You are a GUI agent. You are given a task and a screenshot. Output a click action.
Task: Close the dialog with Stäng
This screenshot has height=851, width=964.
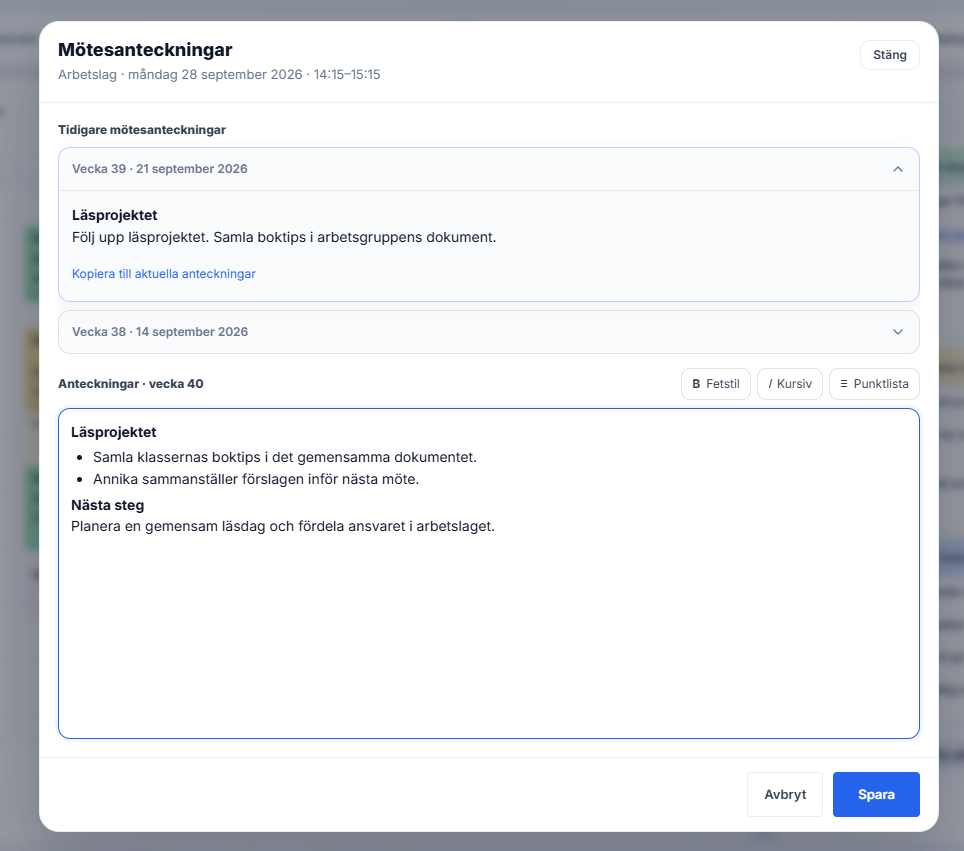click(890, 55)
